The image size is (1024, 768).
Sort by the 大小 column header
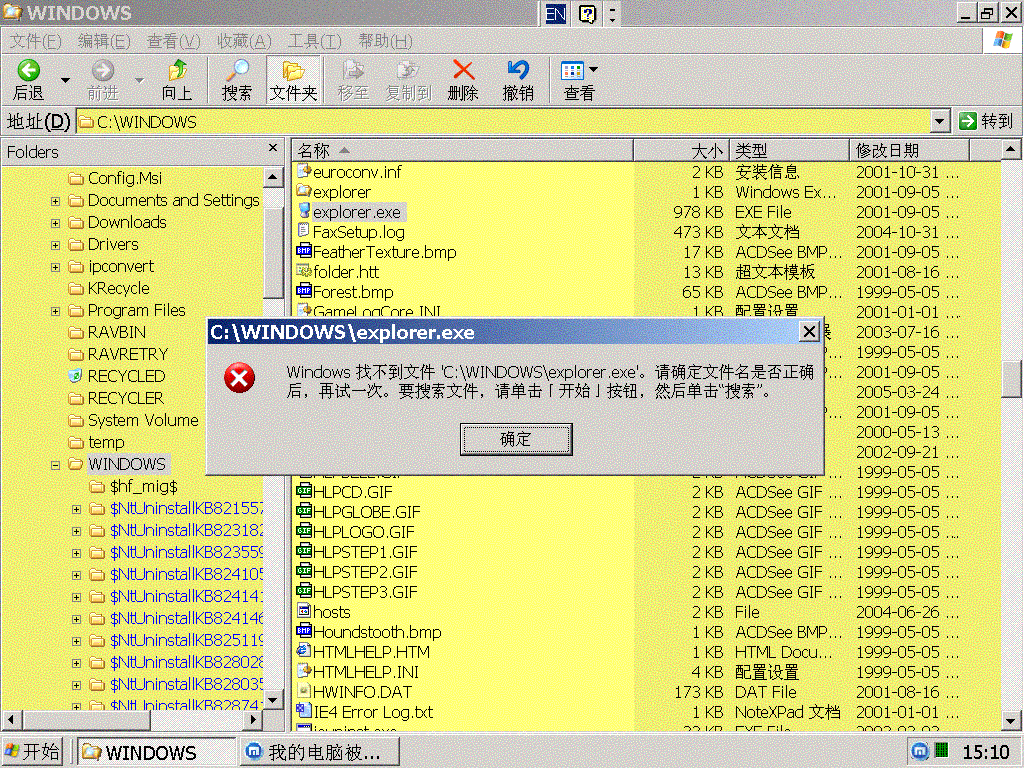pyautogui.click(x=680, y=151)
